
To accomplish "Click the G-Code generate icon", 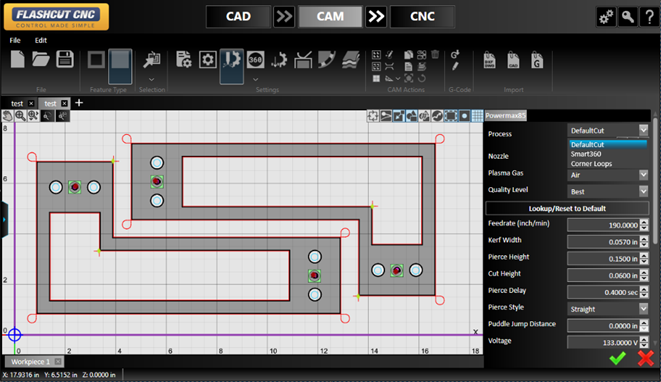I will (455, 54).
